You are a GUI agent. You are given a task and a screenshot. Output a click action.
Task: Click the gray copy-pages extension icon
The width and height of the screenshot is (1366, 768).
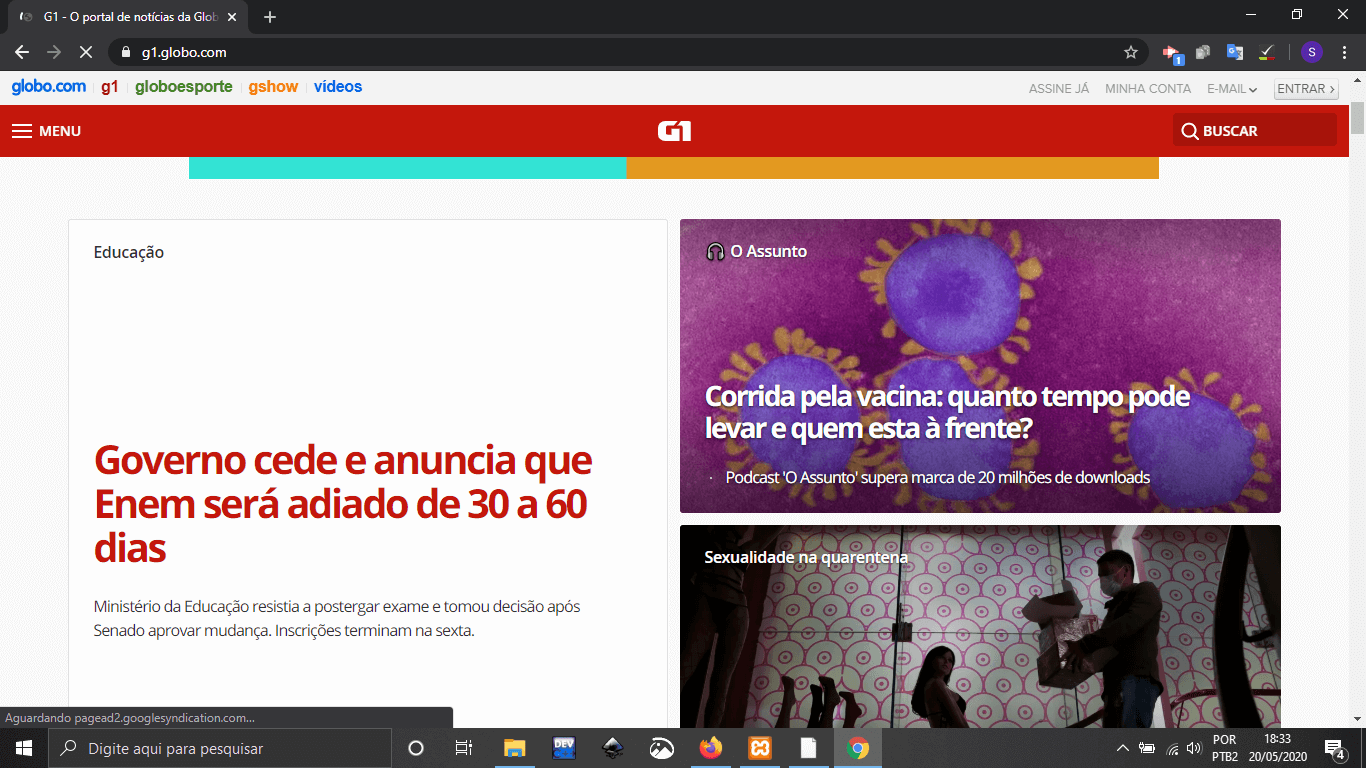pos(1203,52)
